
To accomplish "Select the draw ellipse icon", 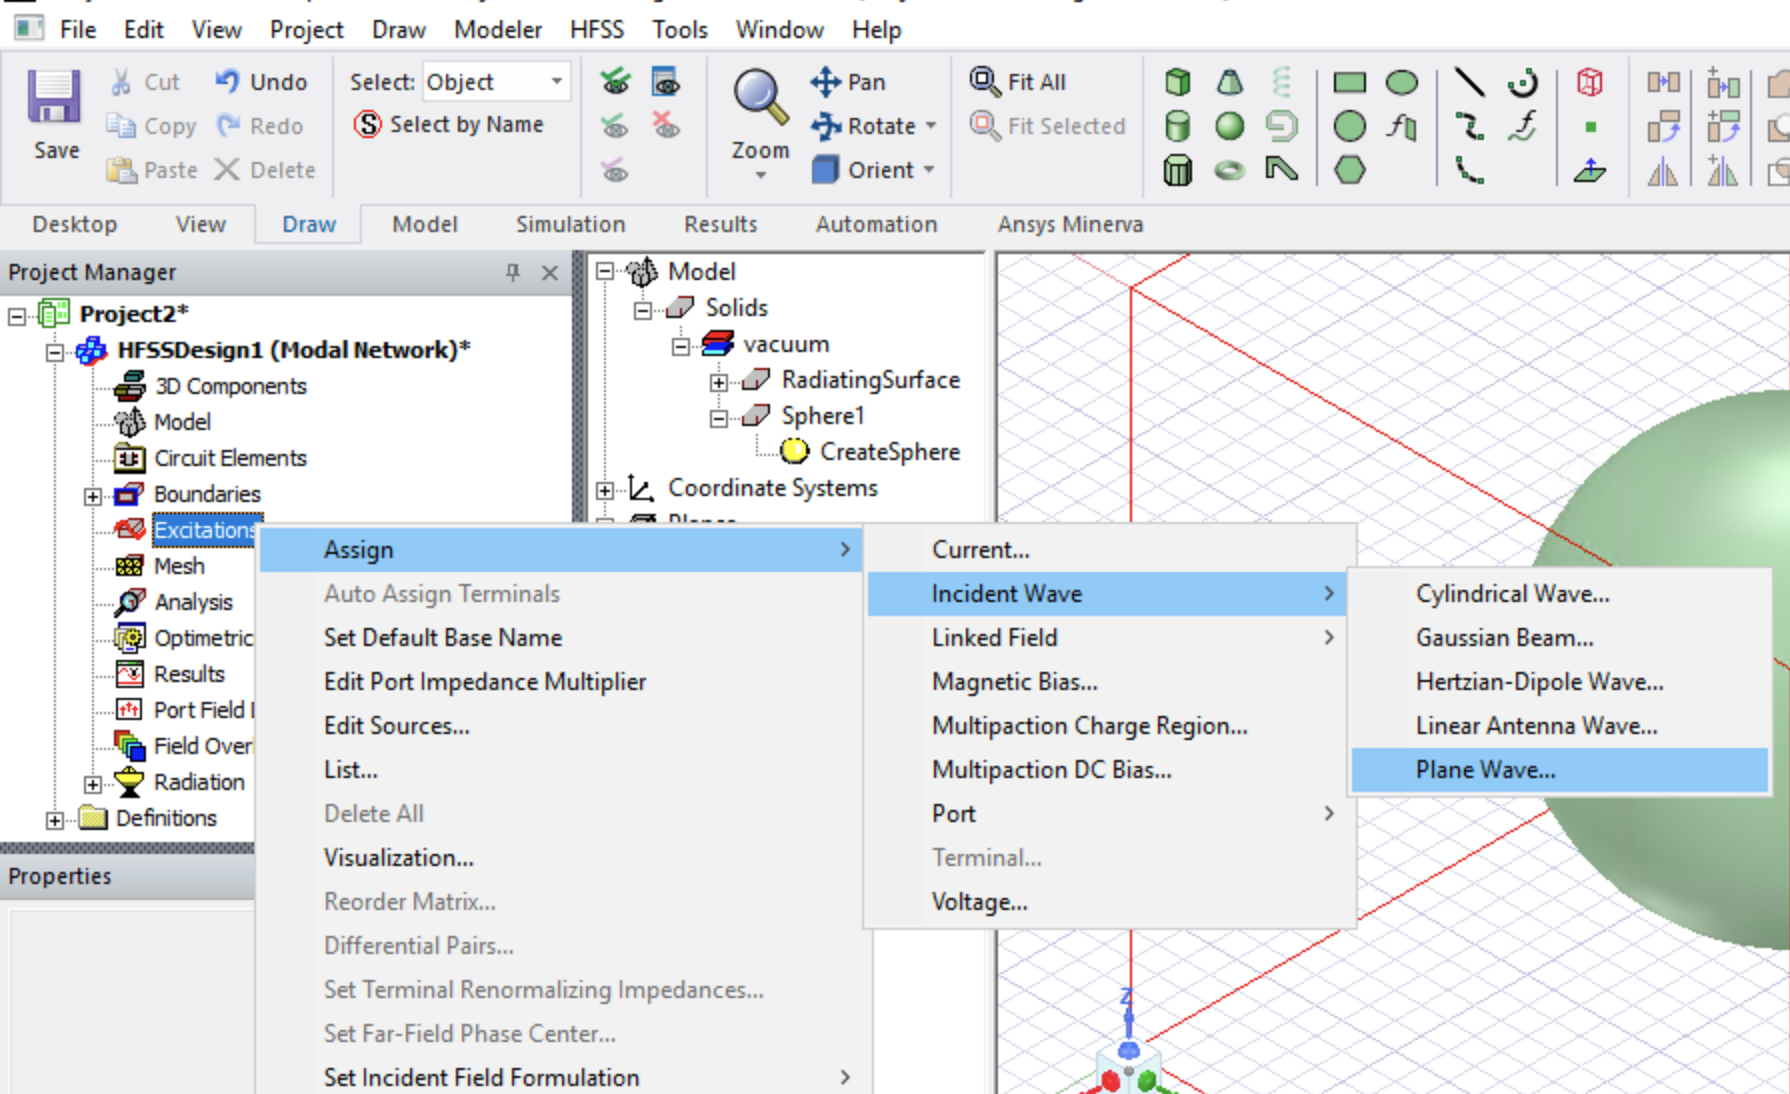I will (x=1402, y=82).
